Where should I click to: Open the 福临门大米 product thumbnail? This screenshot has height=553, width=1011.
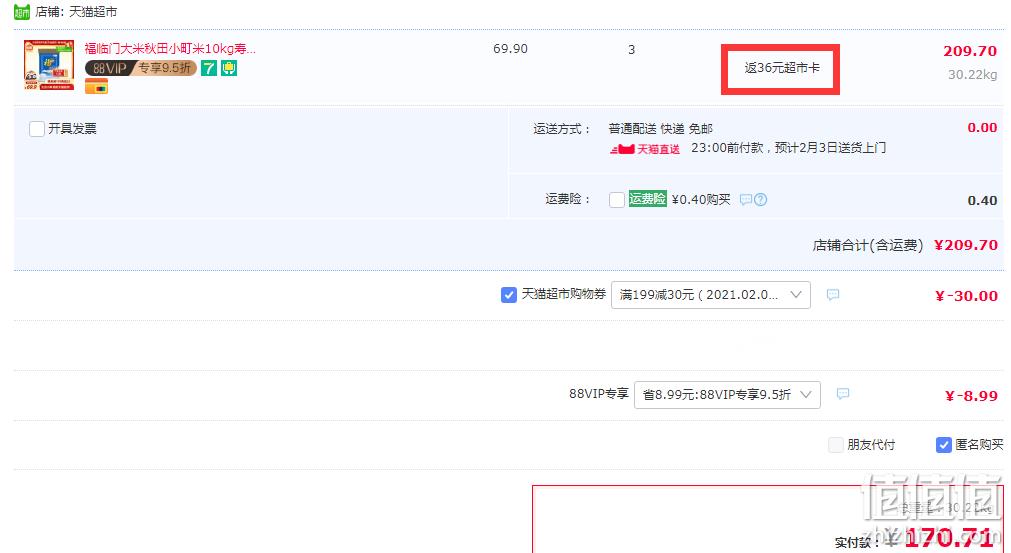tap(49, 64)
